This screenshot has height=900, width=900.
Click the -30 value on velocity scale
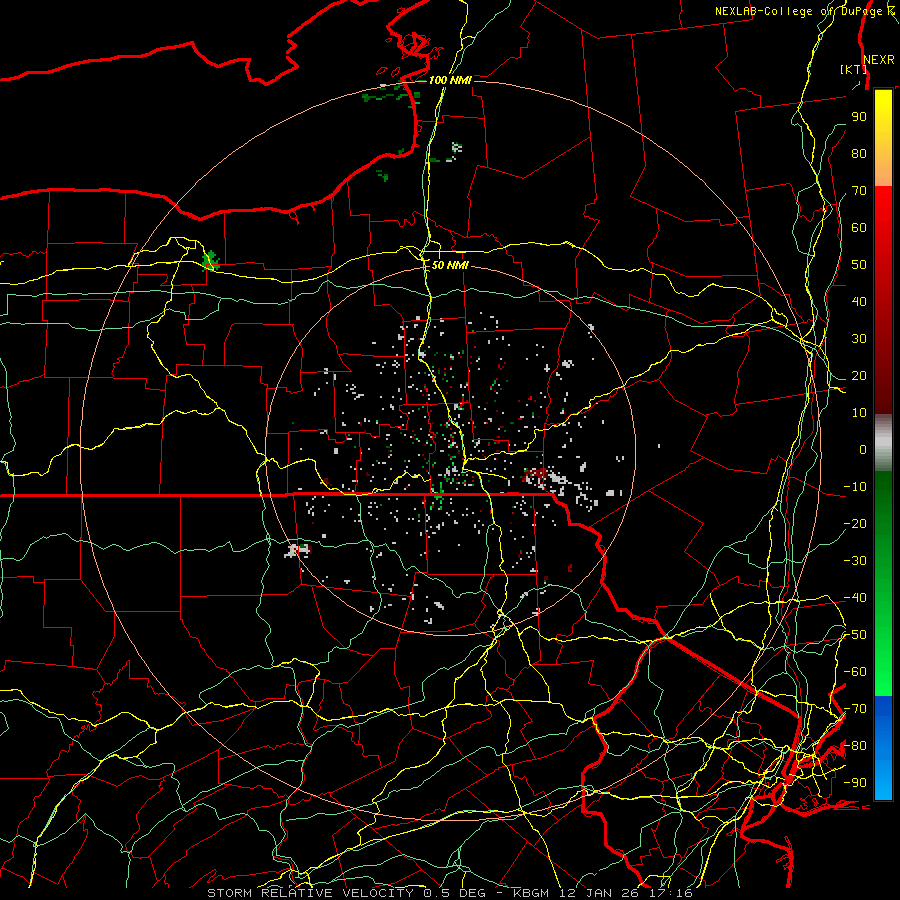[855, 561]
